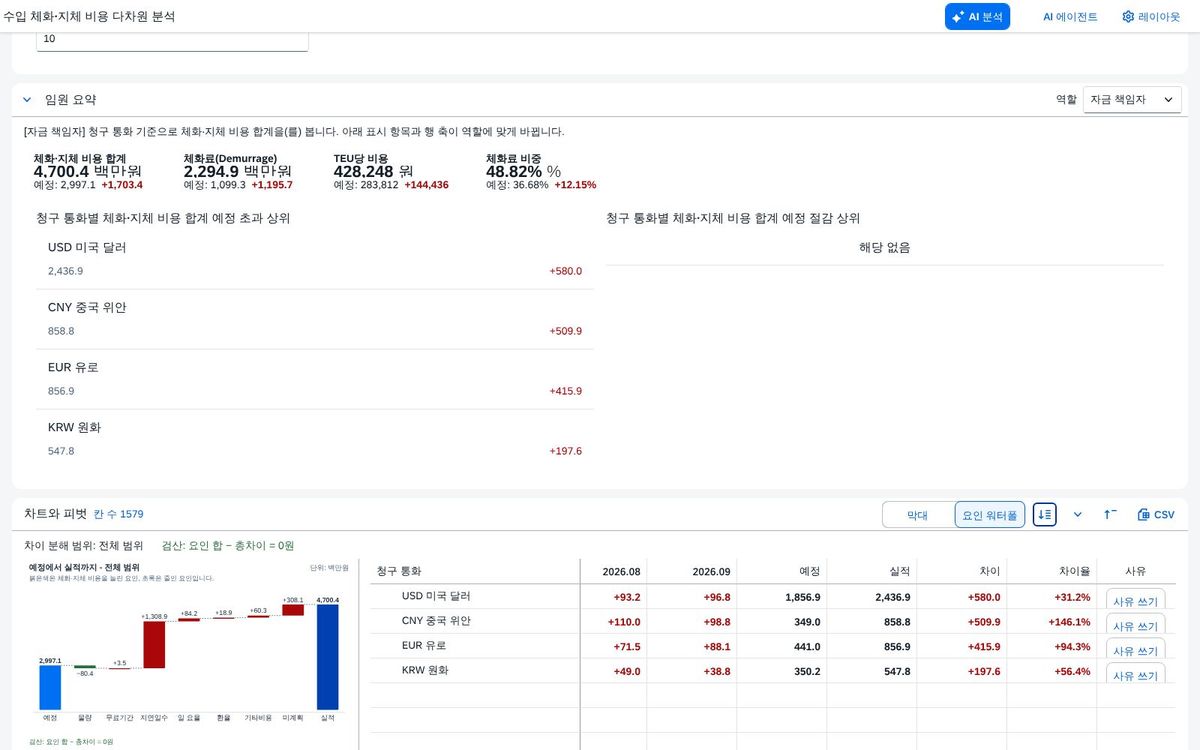Click the 체화·지체 비용 합계 KPI value 4,700.4
This screenshot has width=1200, height=750.
[x=61, y=171]
